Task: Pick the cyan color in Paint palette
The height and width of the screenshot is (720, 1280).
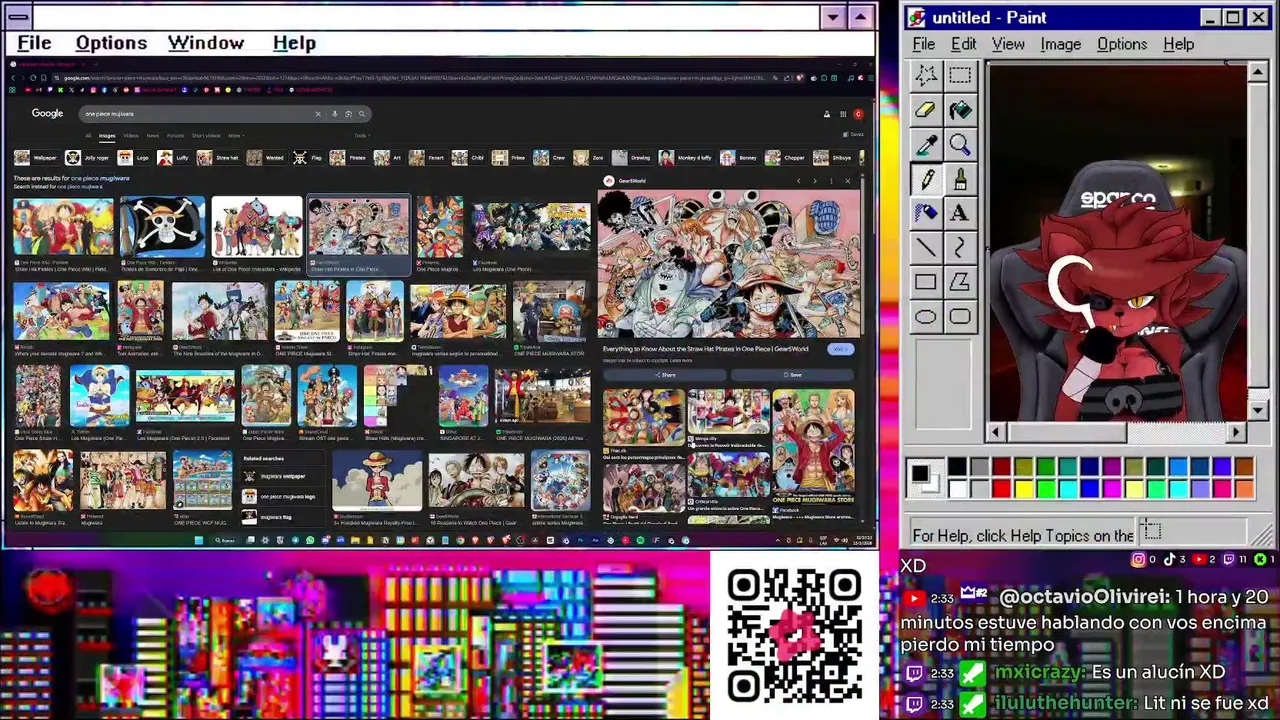Action: tap(1068, 489)
